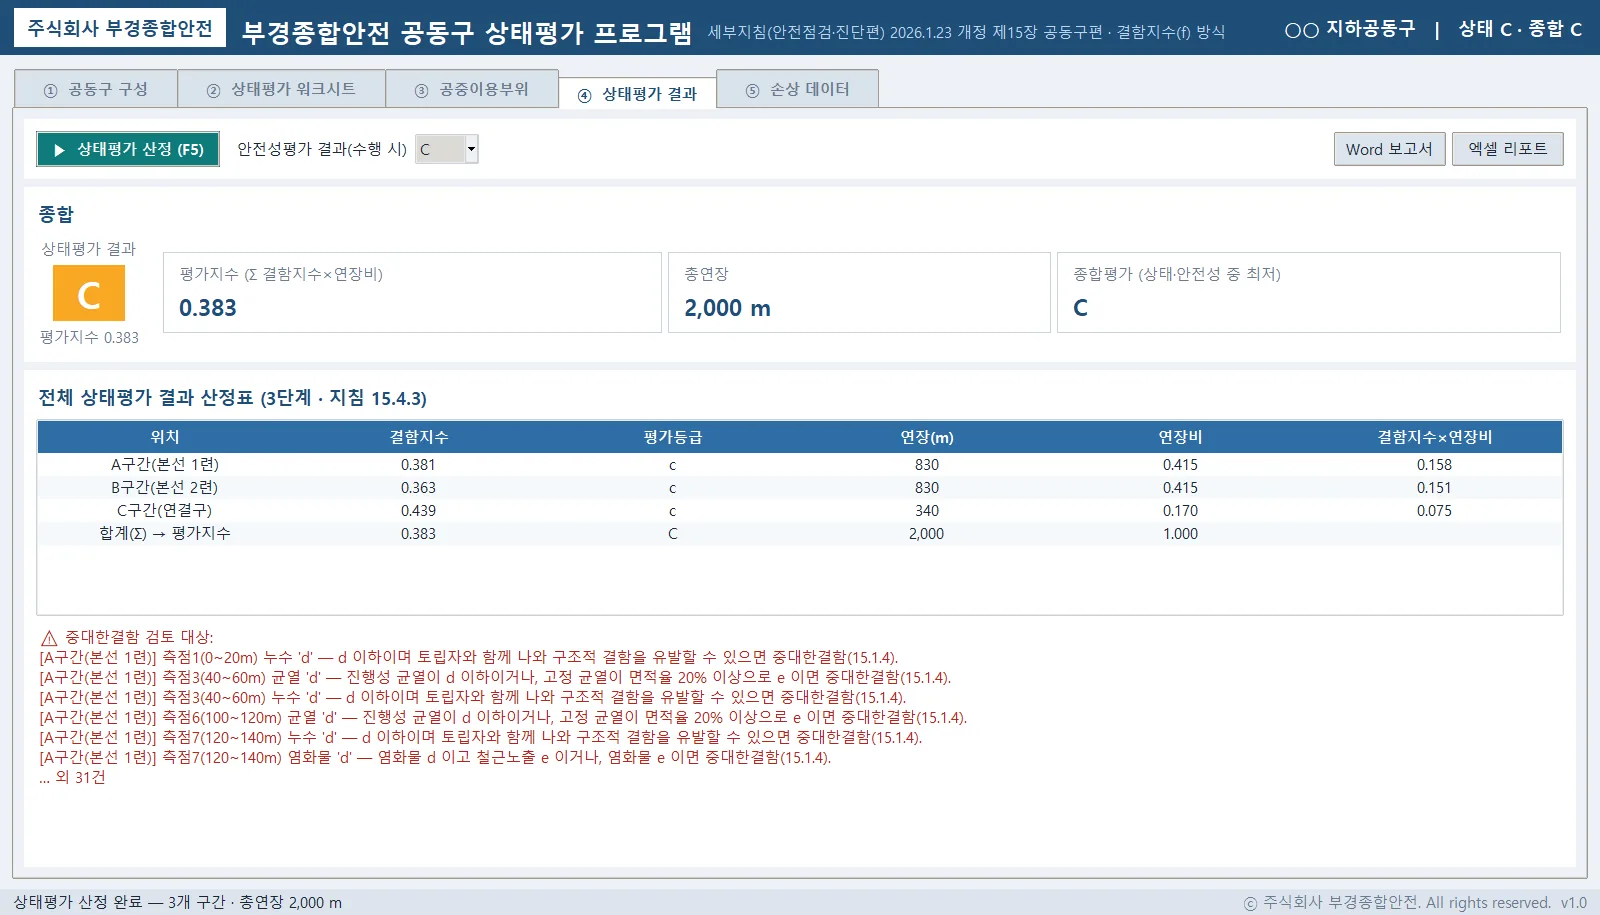This screenshot has height=915, width=1600.
Task: Click the 종합평가 C result box
Action: (1308, 292)
